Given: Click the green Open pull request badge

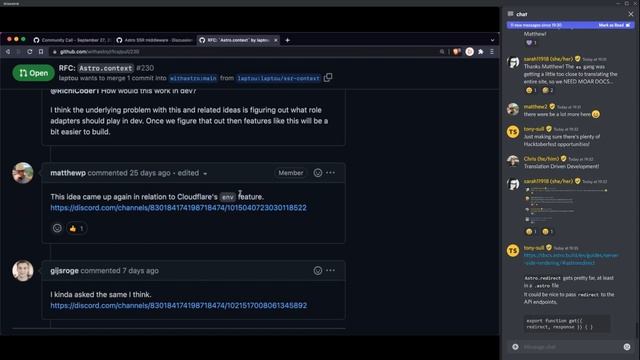Looking at the screenshot, I should coord(33,73).
